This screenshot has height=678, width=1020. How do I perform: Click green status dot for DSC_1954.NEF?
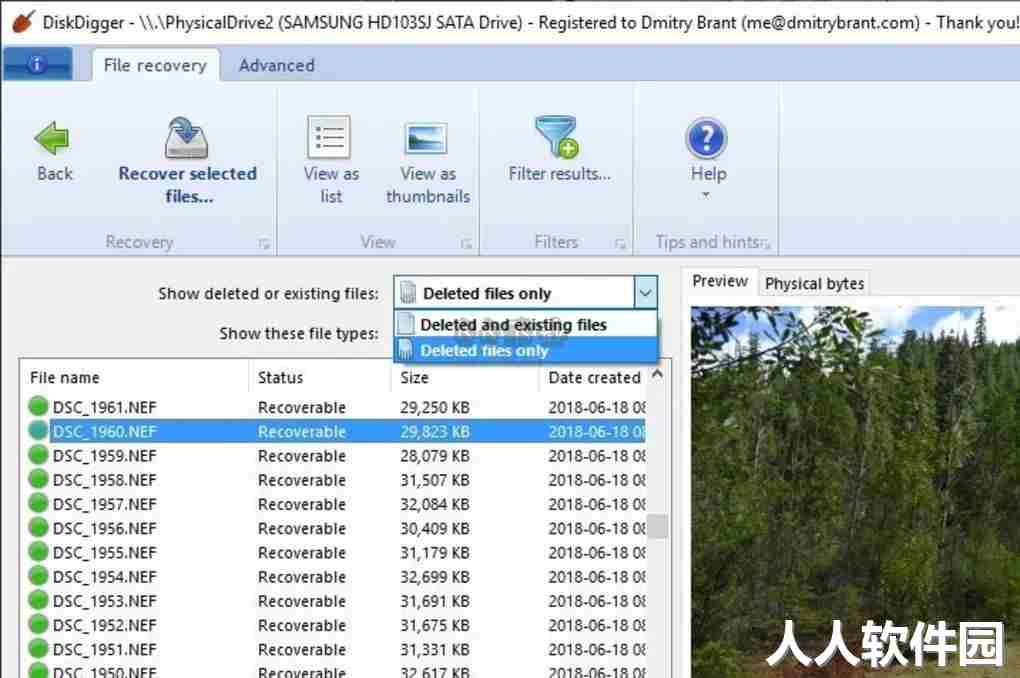coord(38,576)
